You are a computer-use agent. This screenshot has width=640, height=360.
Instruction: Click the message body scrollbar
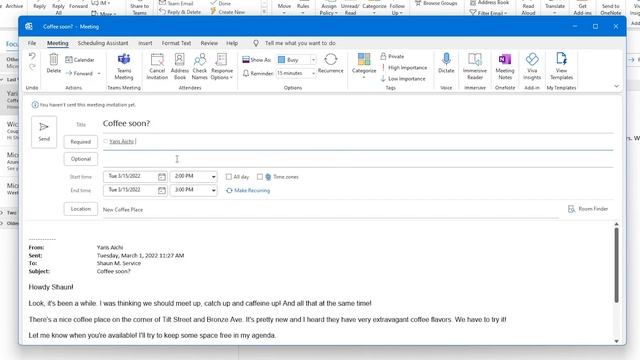616,265
